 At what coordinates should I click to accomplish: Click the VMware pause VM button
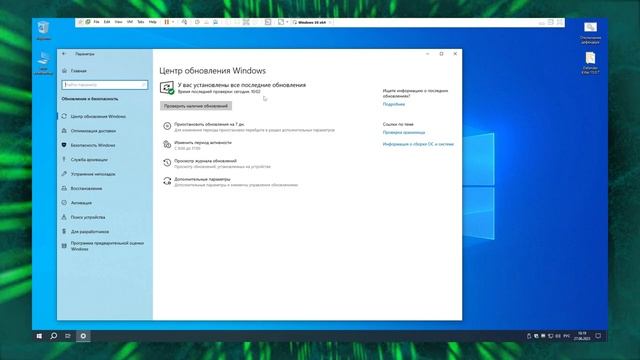pyautogui.click(x=167, y=22)
